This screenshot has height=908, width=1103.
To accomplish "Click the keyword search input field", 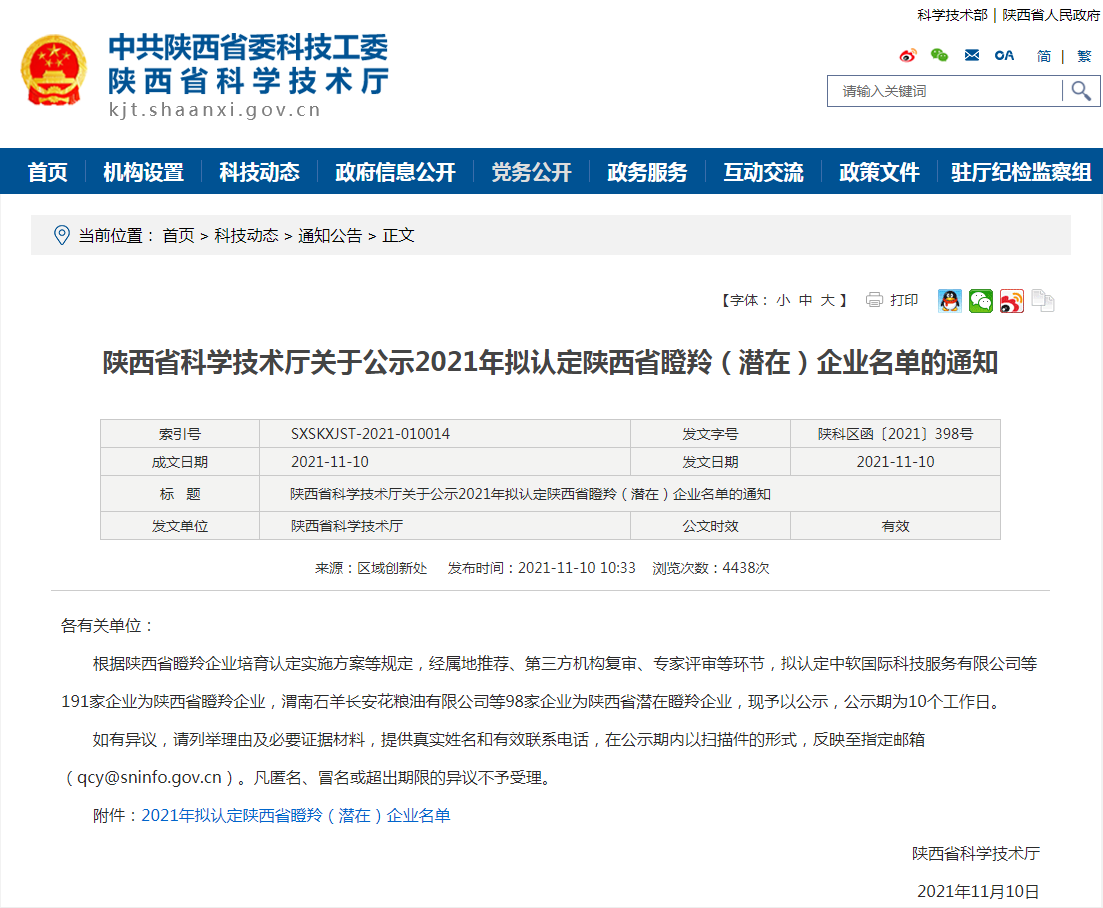I will point(944,91).
